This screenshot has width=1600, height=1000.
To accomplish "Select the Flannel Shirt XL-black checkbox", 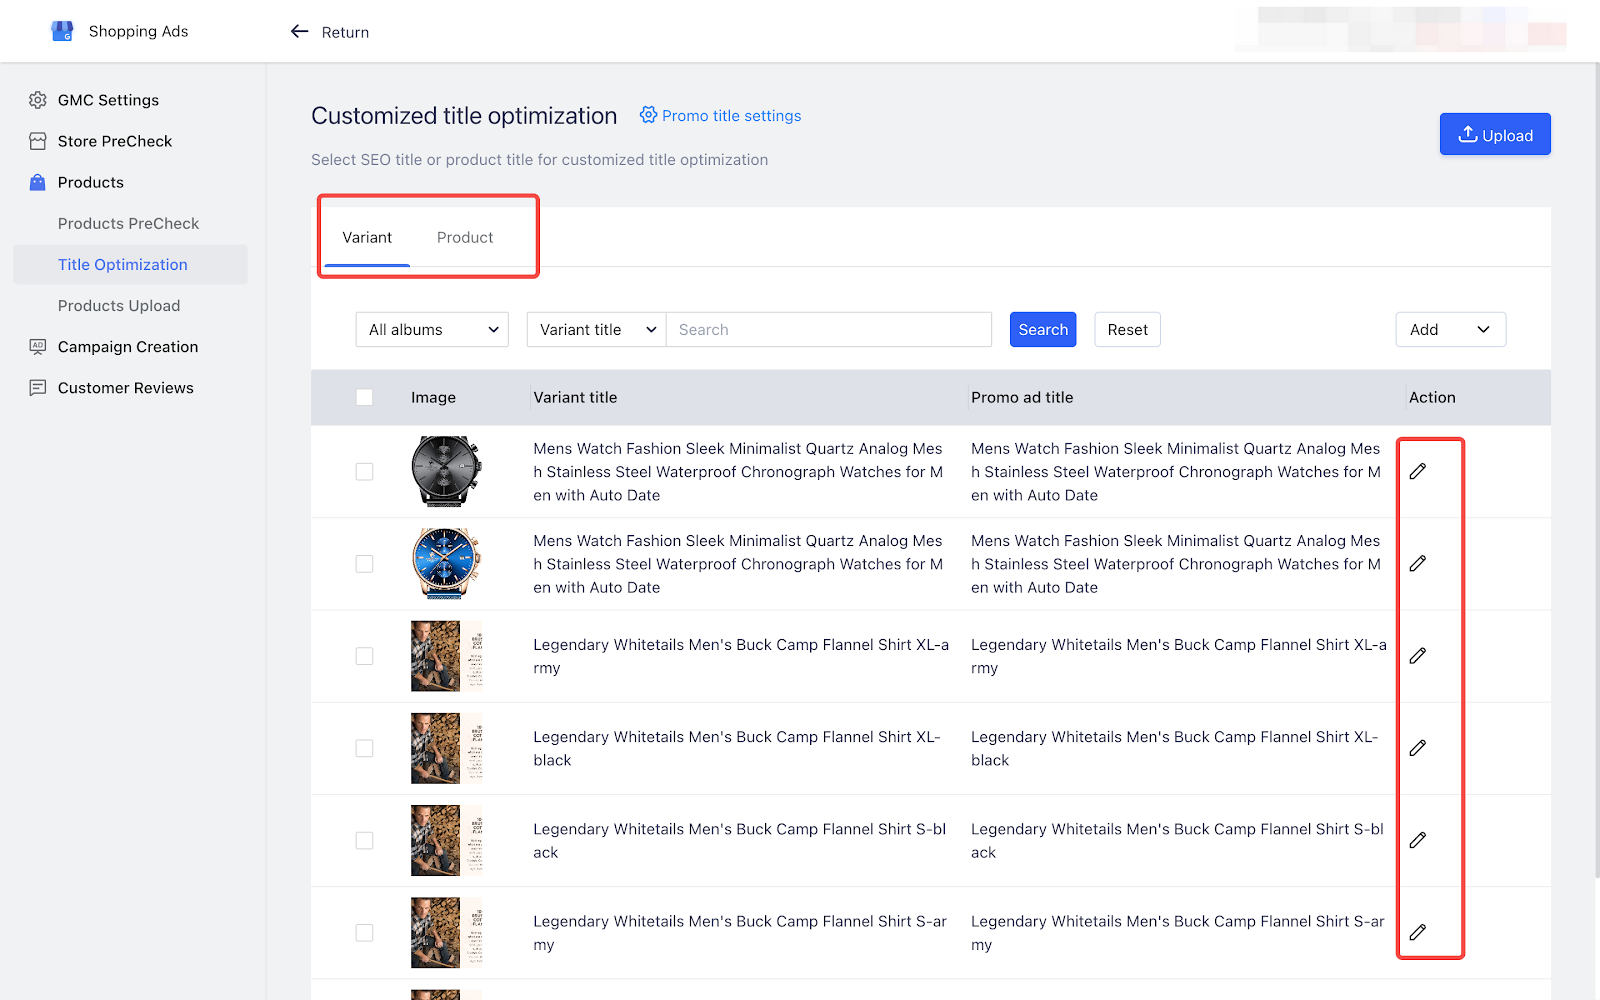I will pyautogui.click(x=364, y=748).
